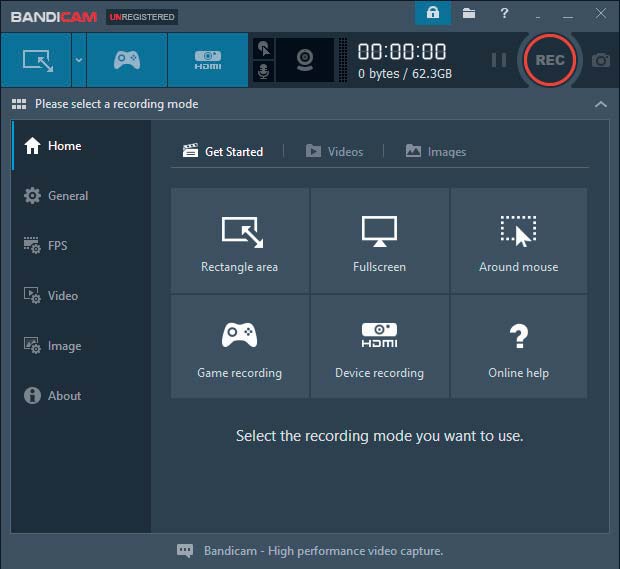
Task: Toggle the webcam overlay icon
Action: tap(305, 60)
